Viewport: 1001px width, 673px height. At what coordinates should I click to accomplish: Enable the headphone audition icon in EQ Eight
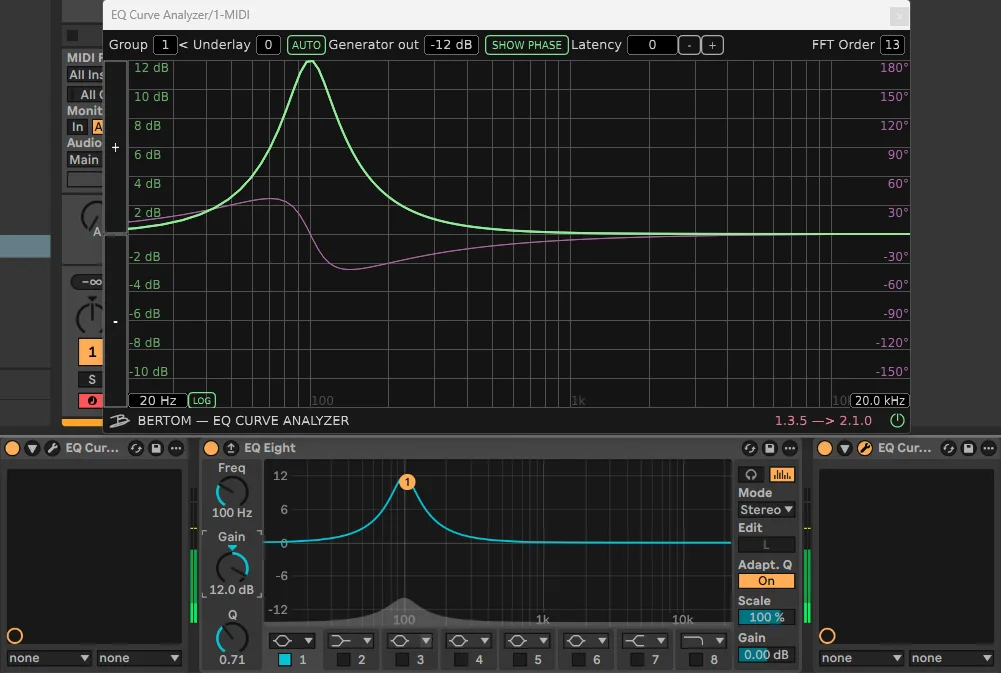tap(751, 474)
